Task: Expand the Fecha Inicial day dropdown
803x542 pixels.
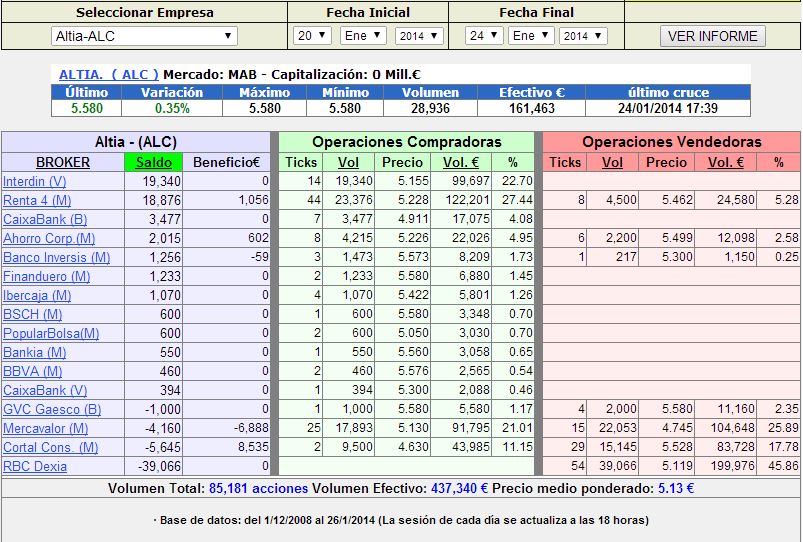Action: coord(312,36)
